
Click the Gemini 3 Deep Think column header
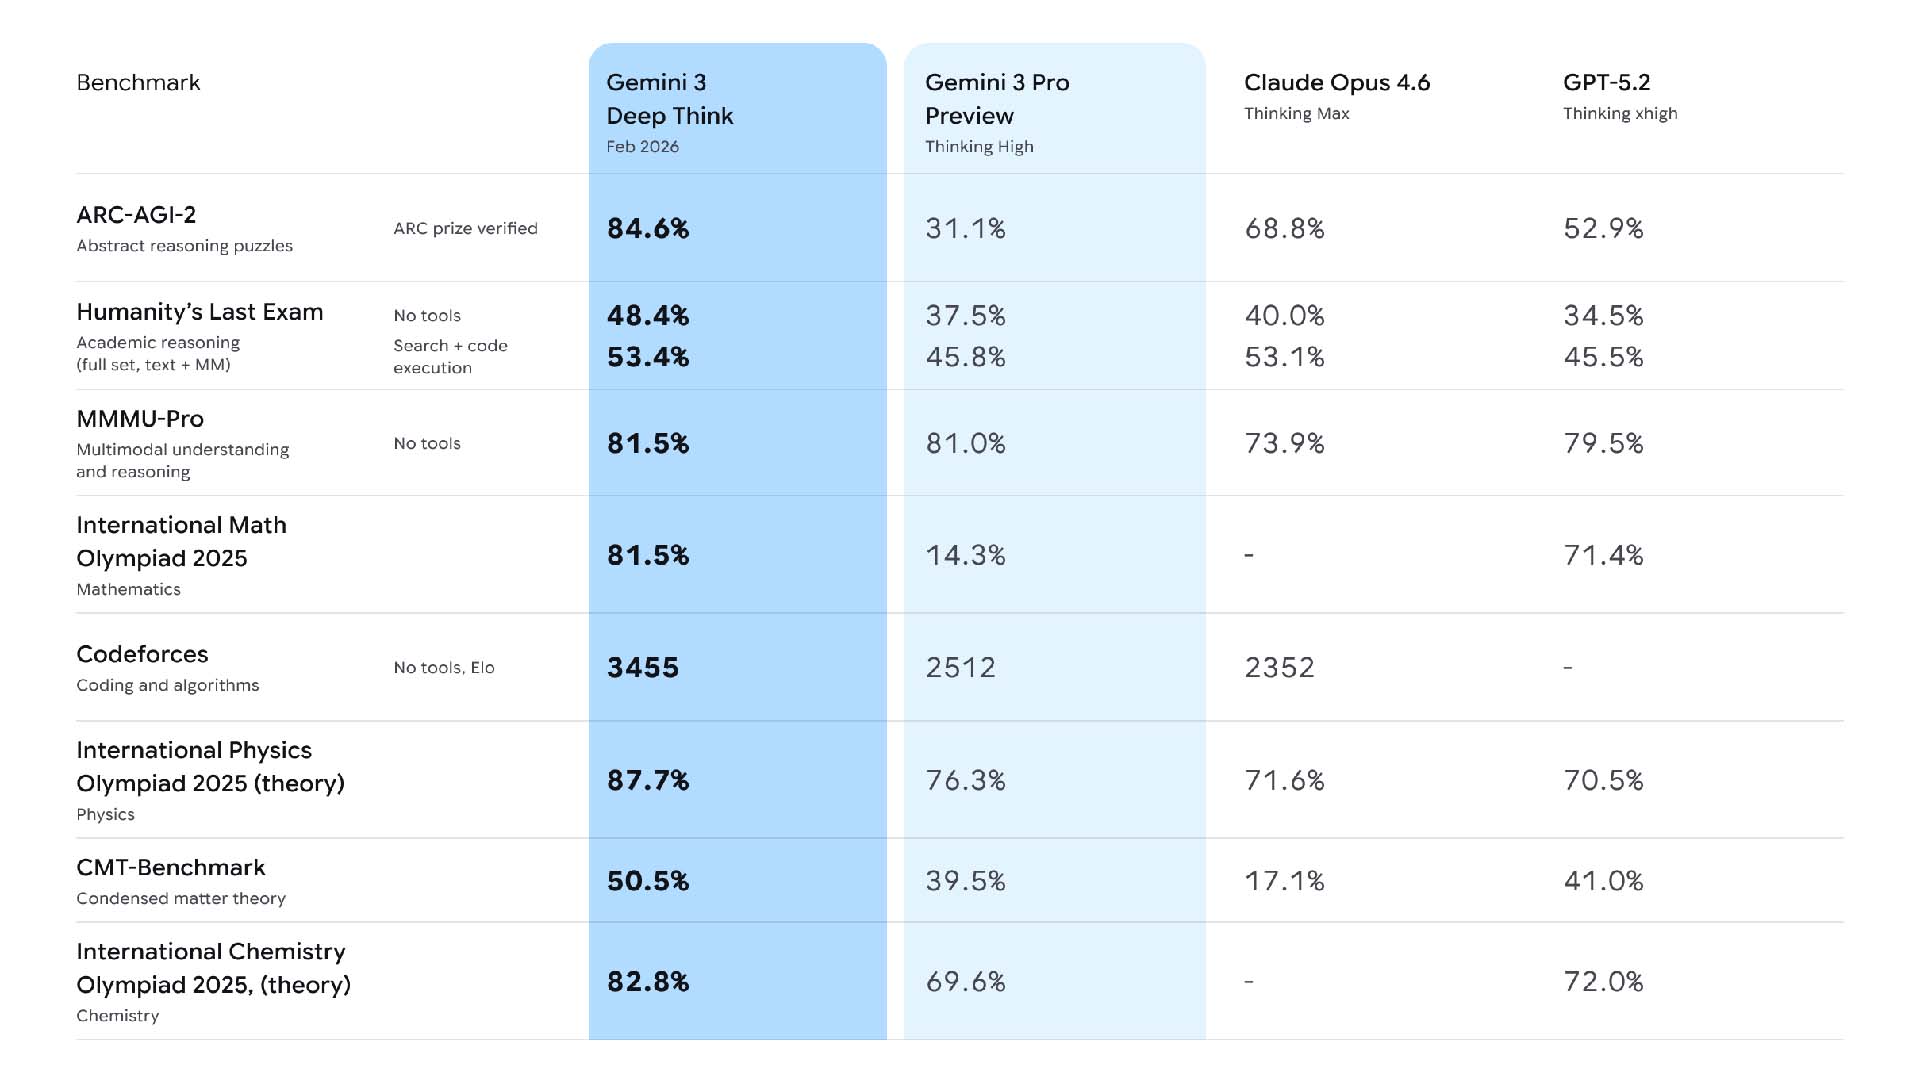(x=669, y=99)
